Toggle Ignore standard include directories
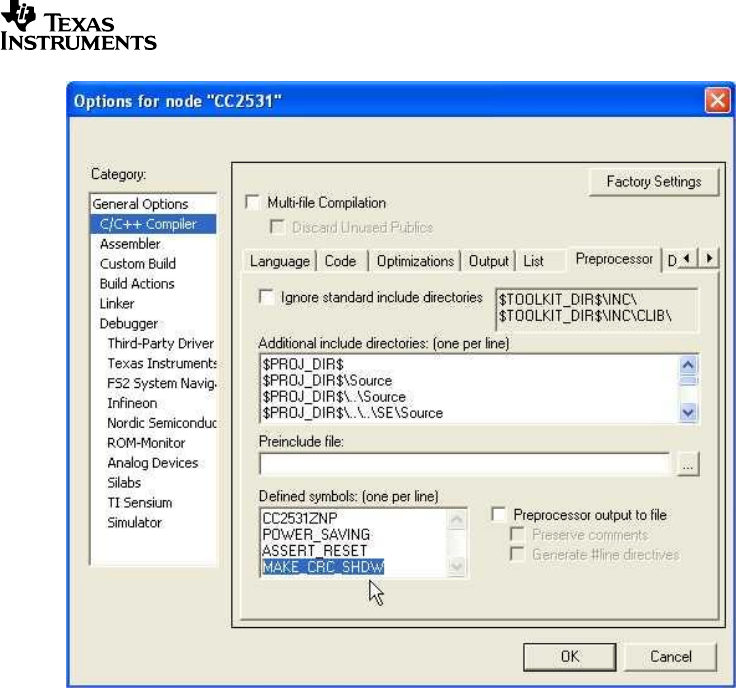Image resolution: width=736 pixels, height=688 pixels. point(267,298)
